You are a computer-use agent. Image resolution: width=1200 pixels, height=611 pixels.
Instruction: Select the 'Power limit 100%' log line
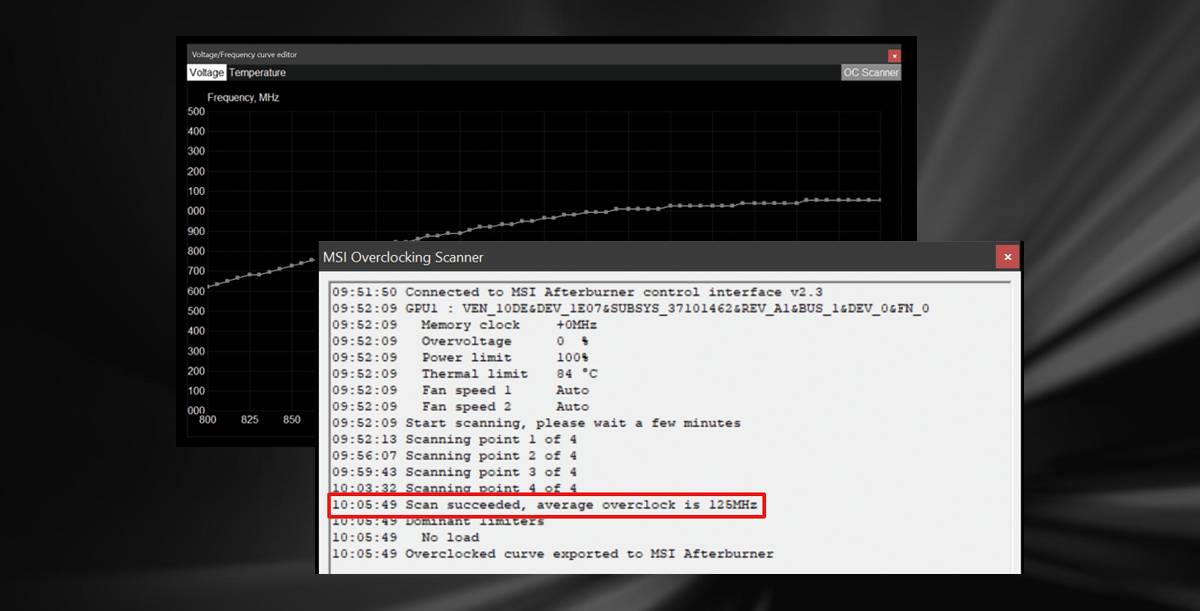(x=461, y=357)
